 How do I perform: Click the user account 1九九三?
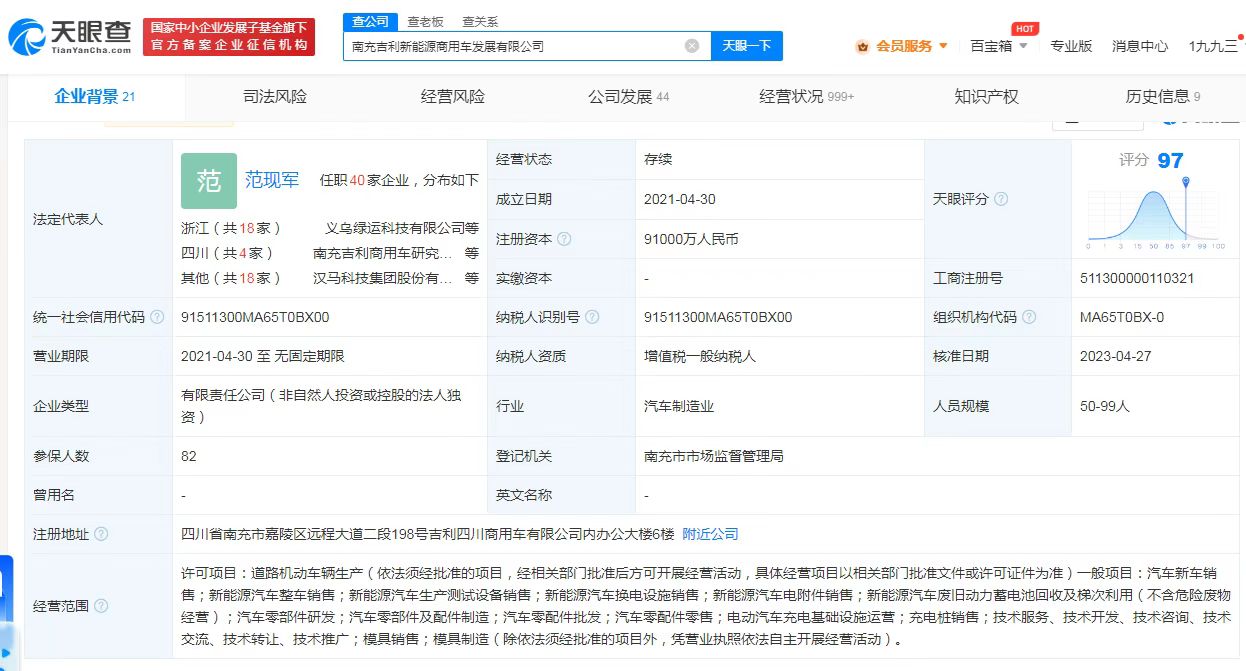(1213, 46)
